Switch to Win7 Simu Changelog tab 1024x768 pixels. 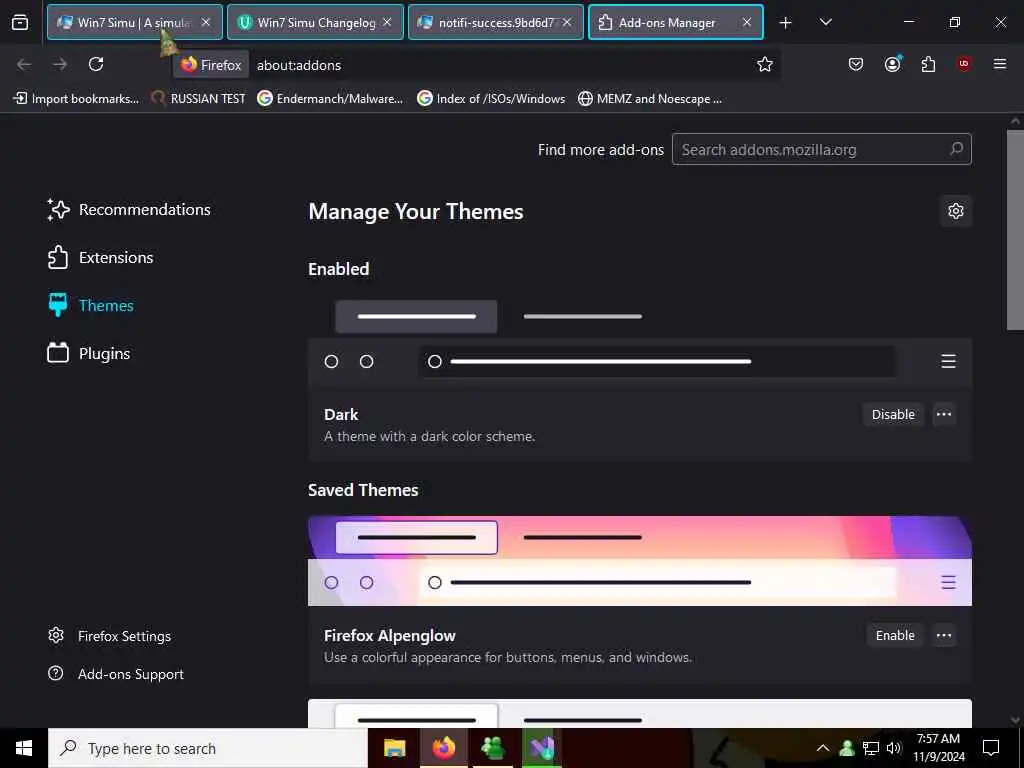pos(315,22)
